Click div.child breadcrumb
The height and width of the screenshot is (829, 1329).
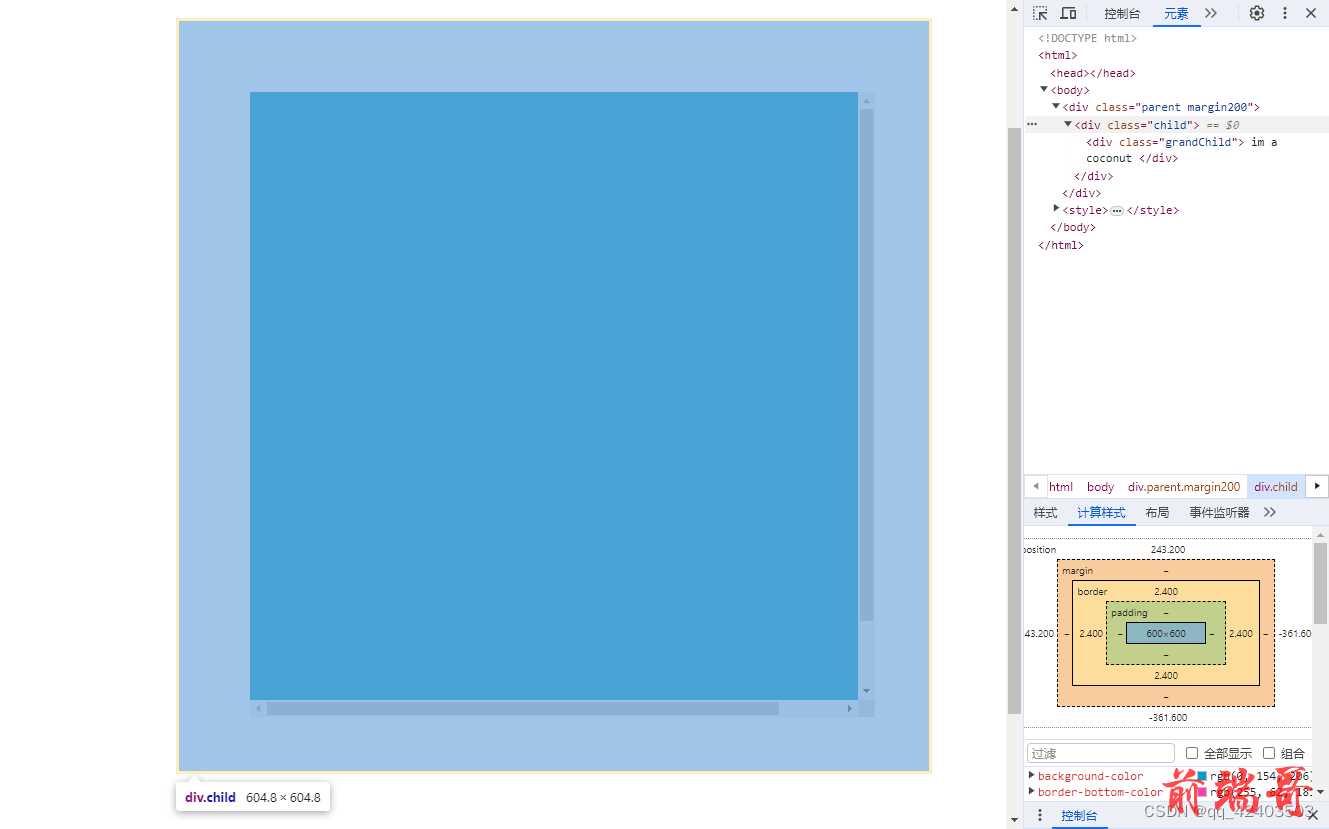[x=1276, y=487]
